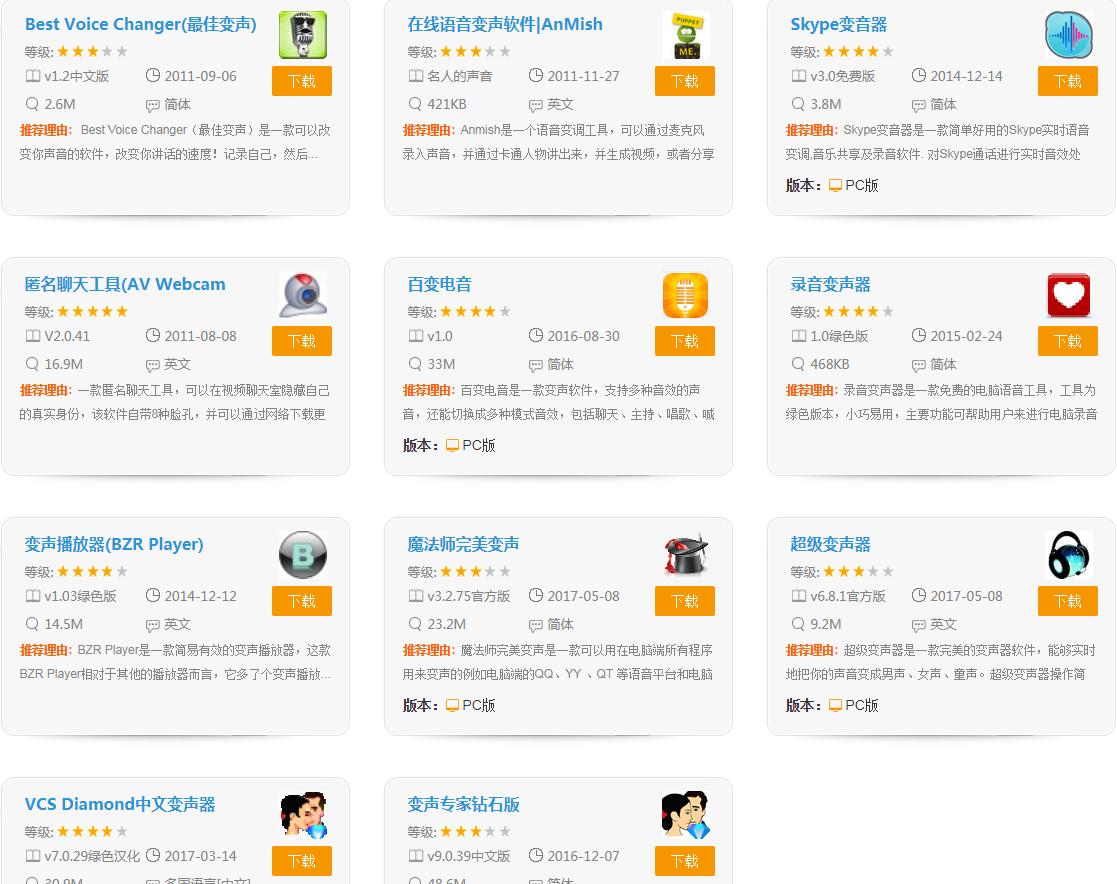Click the file size 23.2M text
Screen dimensions: 1117x884
point(447,624)
